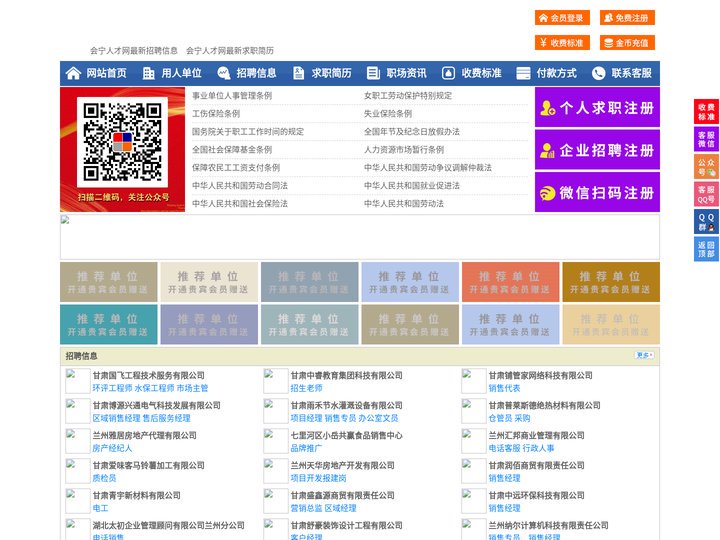Open the 求职简历 navigation item
Image resolution: width=720 pixels, height=540 pixels.
332,73
